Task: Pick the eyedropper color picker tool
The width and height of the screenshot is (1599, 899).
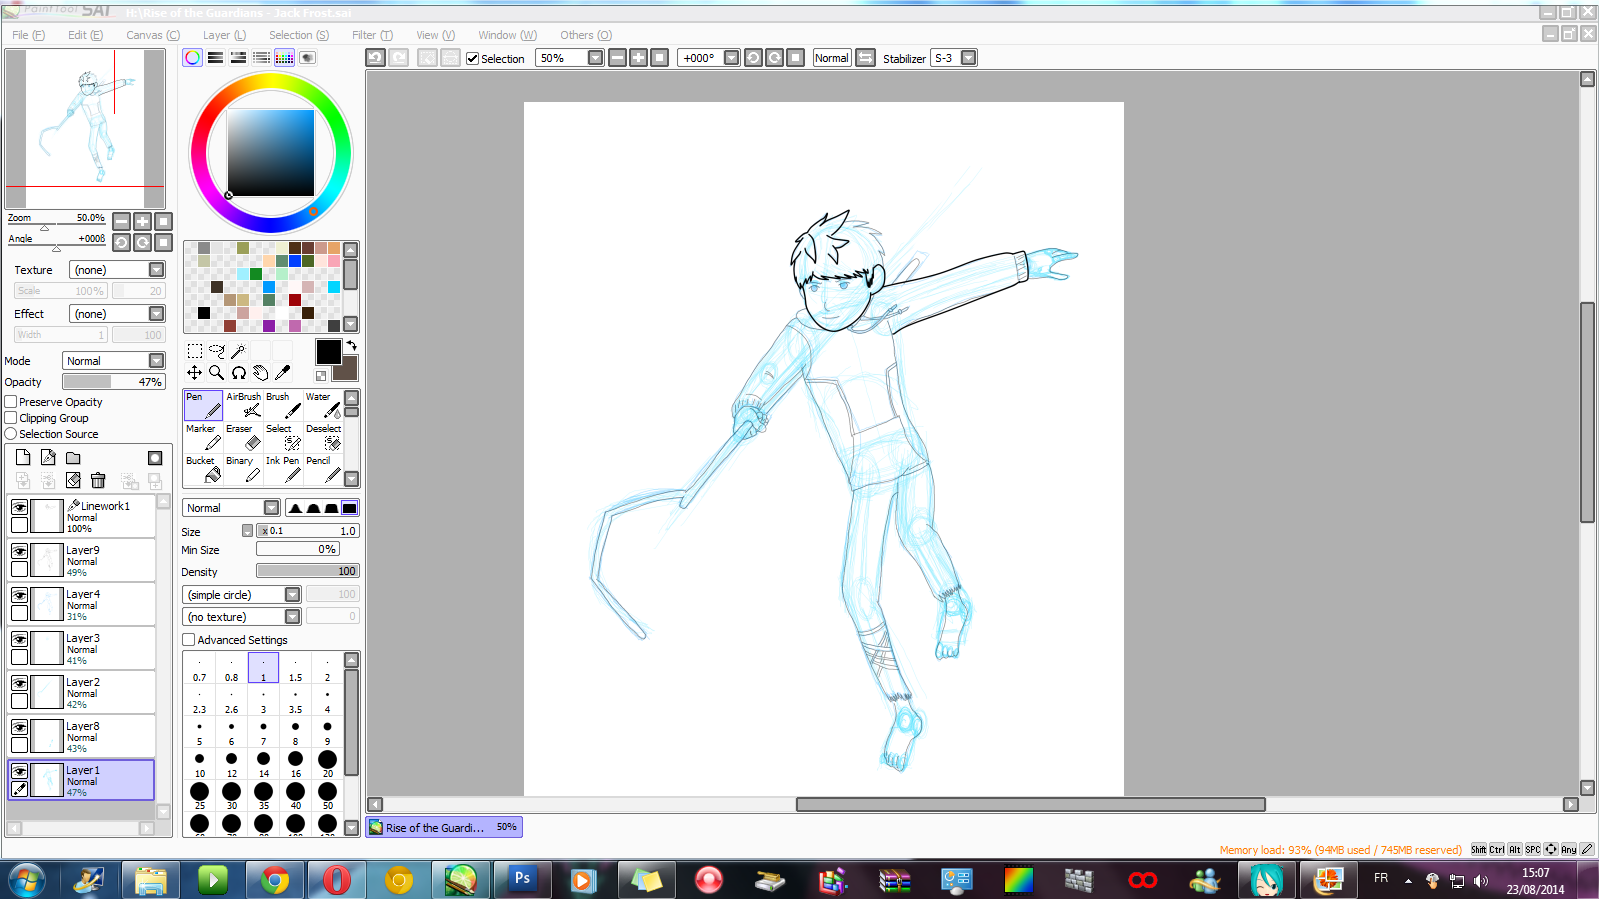Action: (x=282, y=373)
